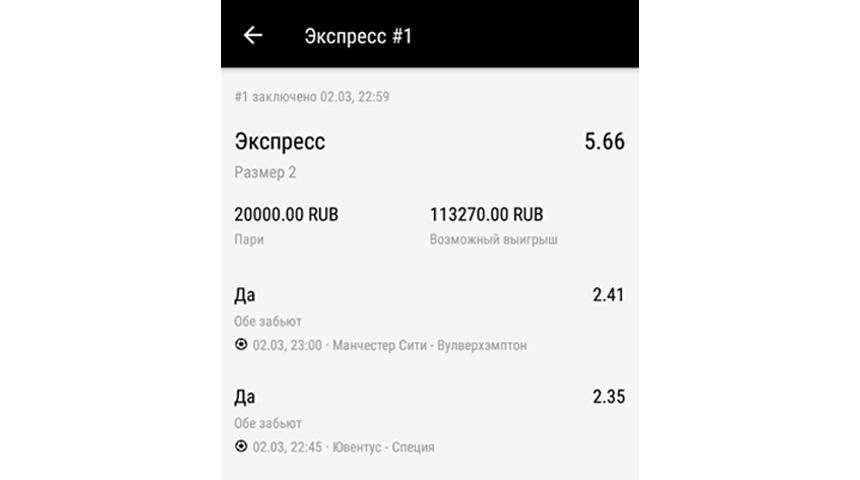860x480 pixels.
Task: Click the Размер 2 label
Action: (x=265, y=172)
